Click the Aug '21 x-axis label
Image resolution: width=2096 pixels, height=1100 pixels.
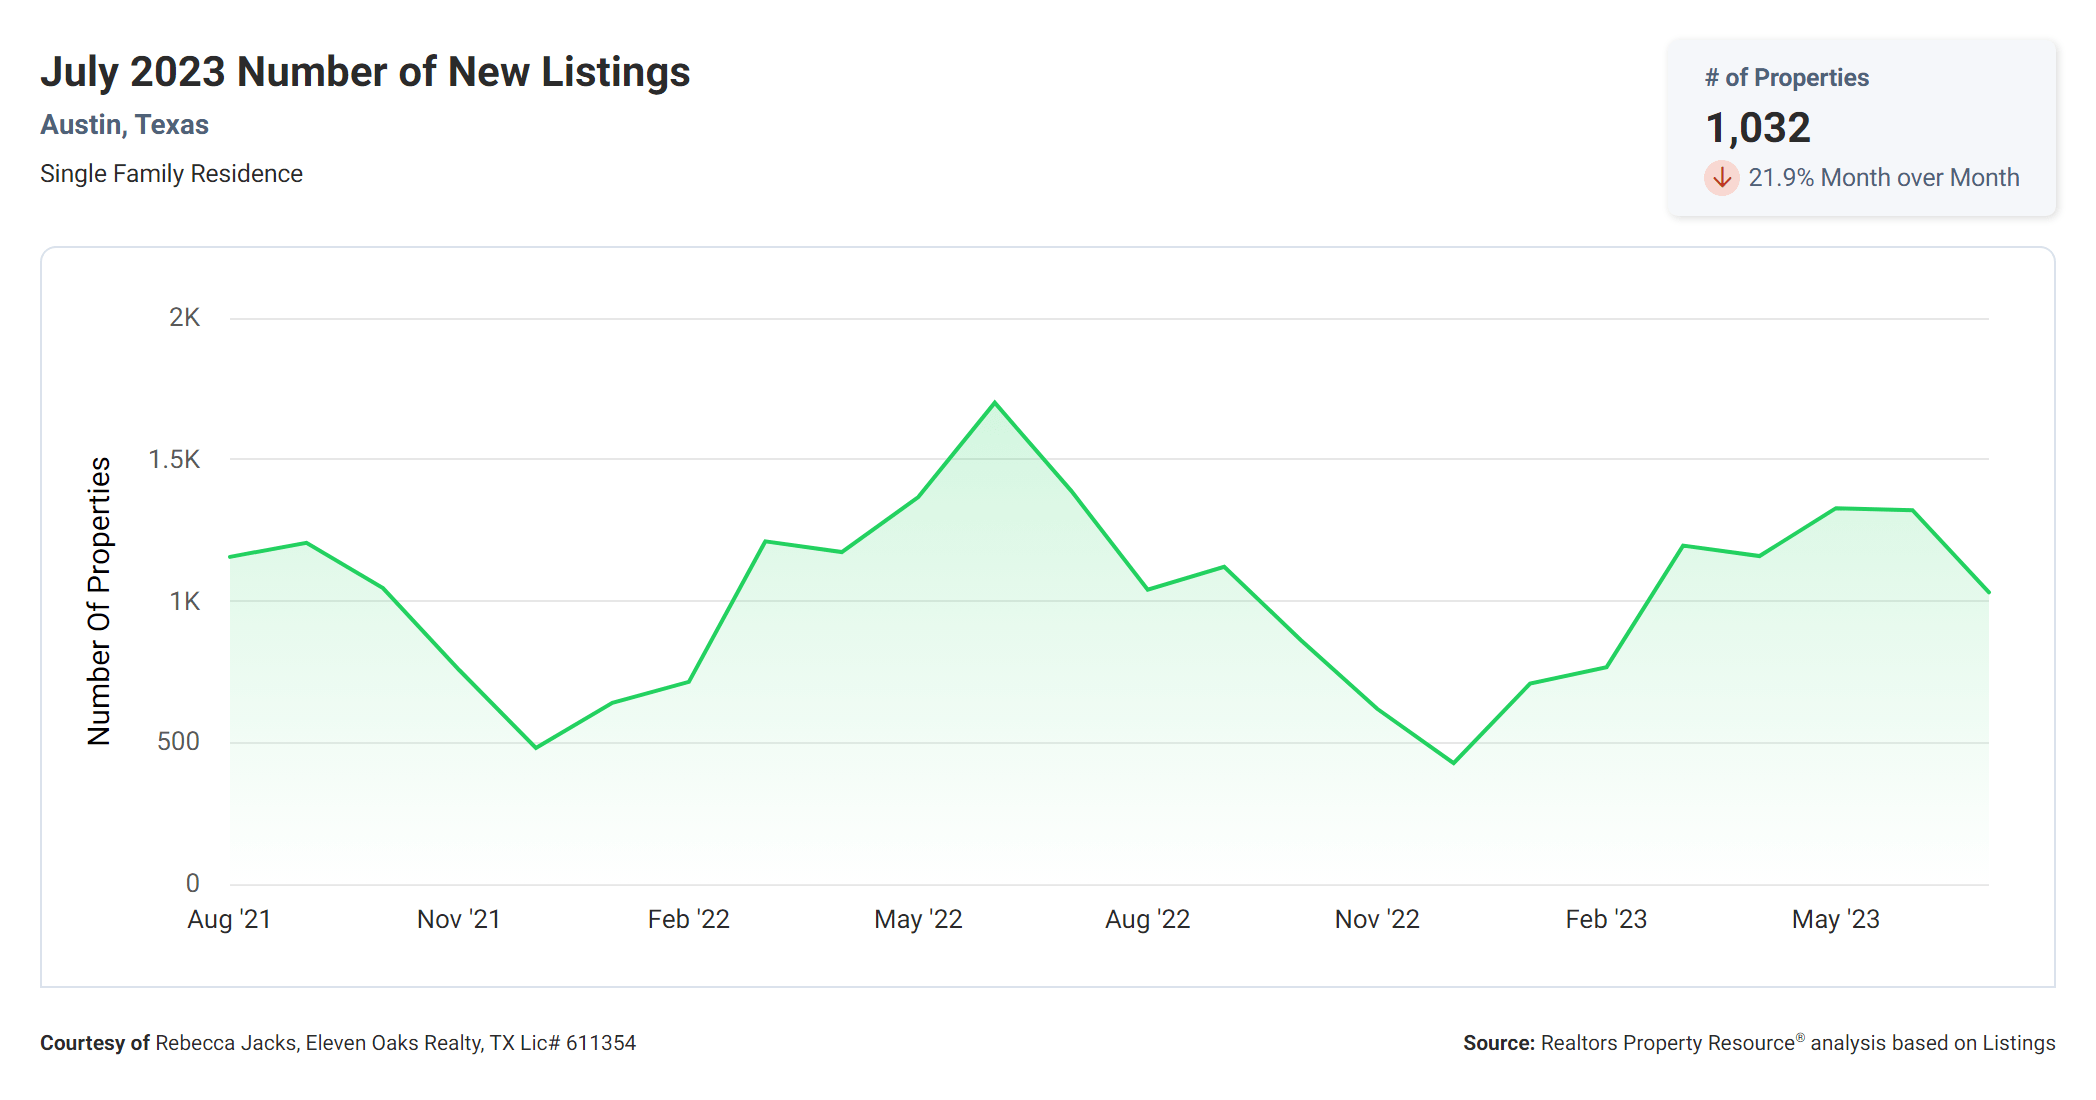click(x=229, y=919)
